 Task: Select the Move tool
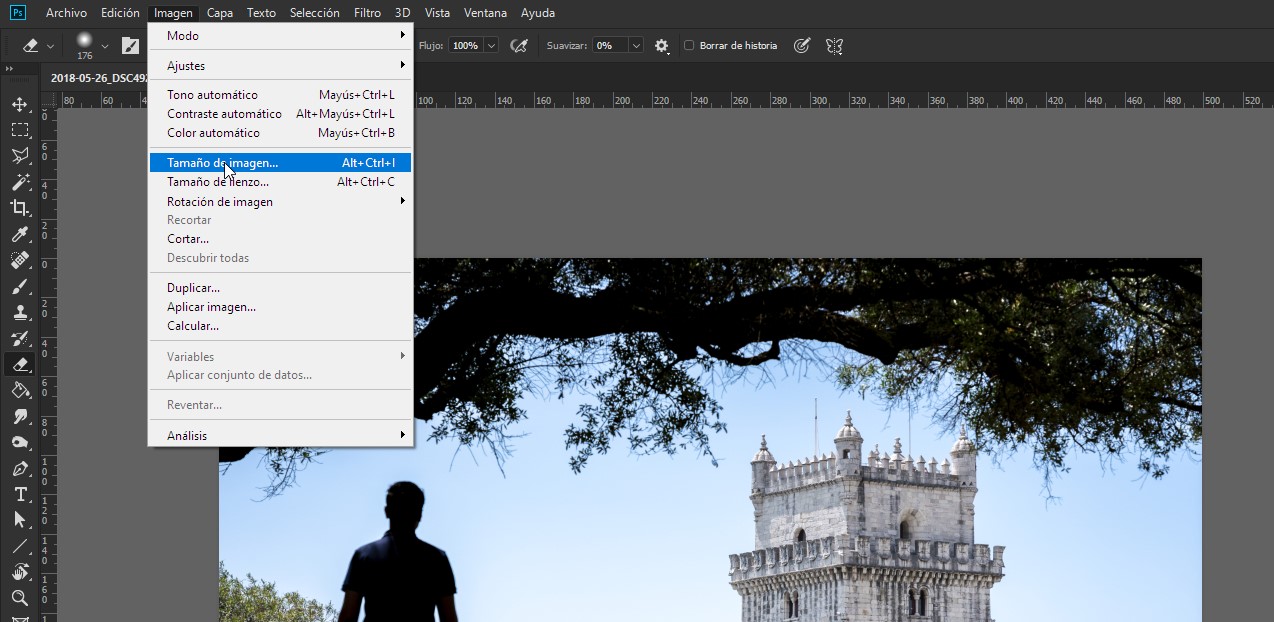pyautogui.click(x=19, y=105)
